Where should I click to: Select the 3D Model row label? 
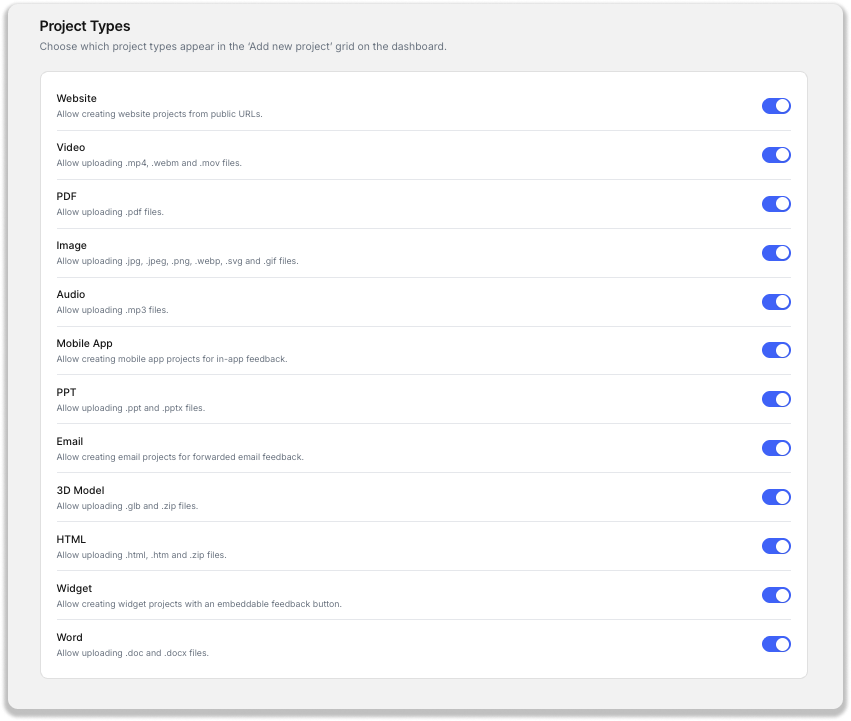80,490
